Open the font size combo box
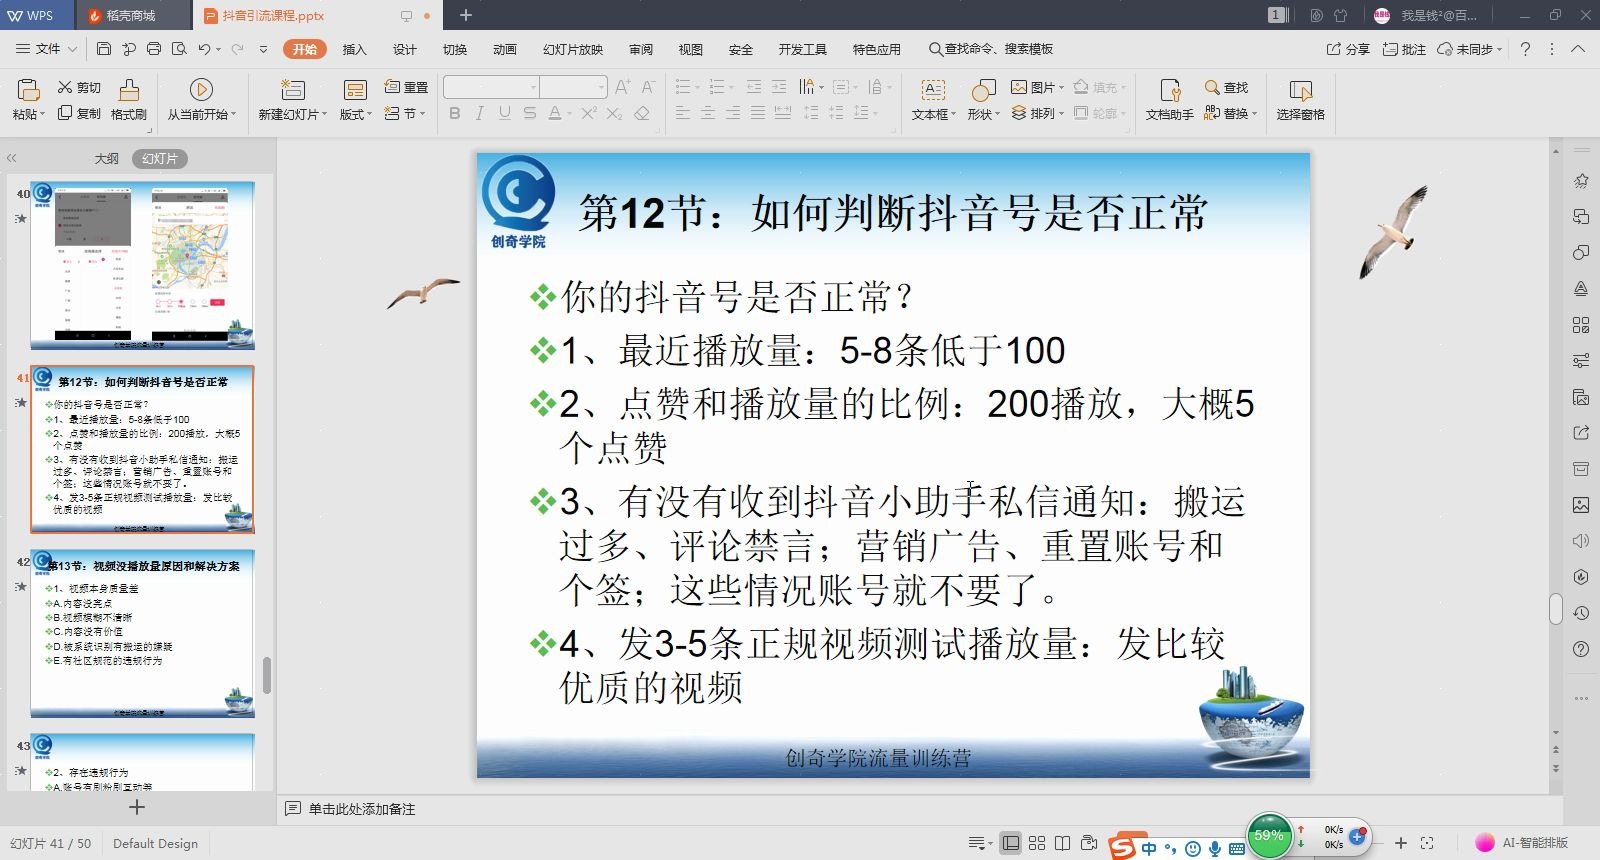This screenshot has height=860, width=1600. click(x=574, y=87)
